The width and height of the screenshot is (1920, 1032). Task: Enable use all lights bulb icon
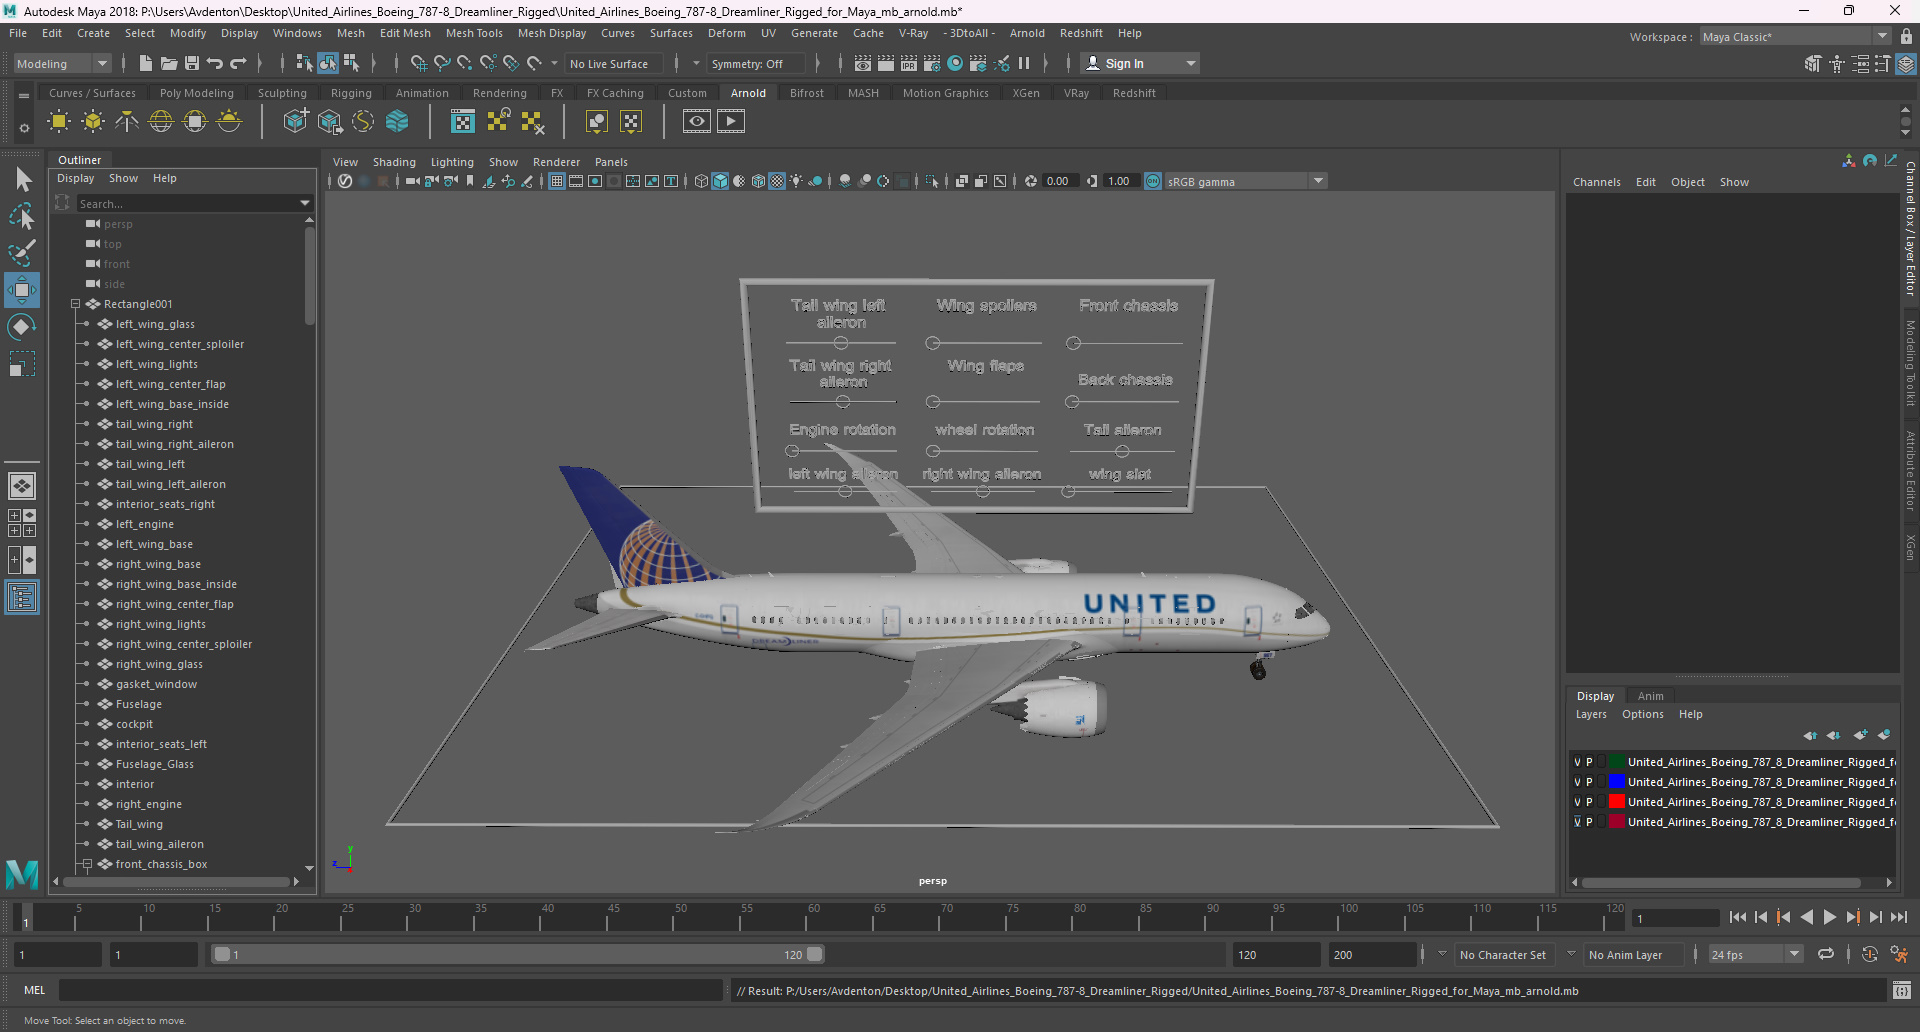796,181
